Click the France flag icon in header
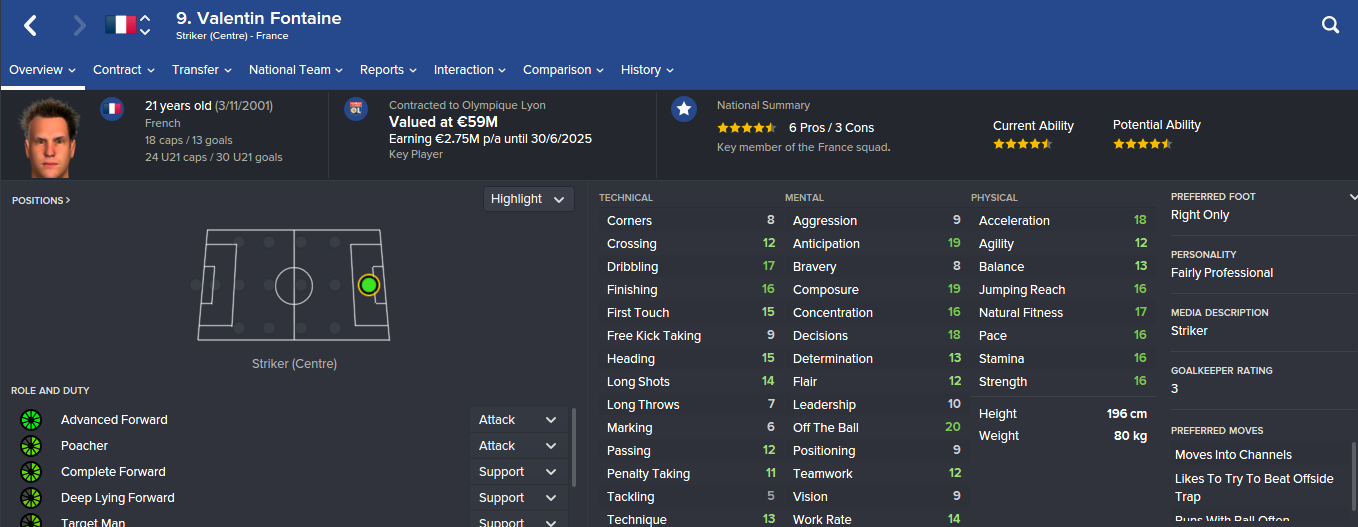 point(120,25)
